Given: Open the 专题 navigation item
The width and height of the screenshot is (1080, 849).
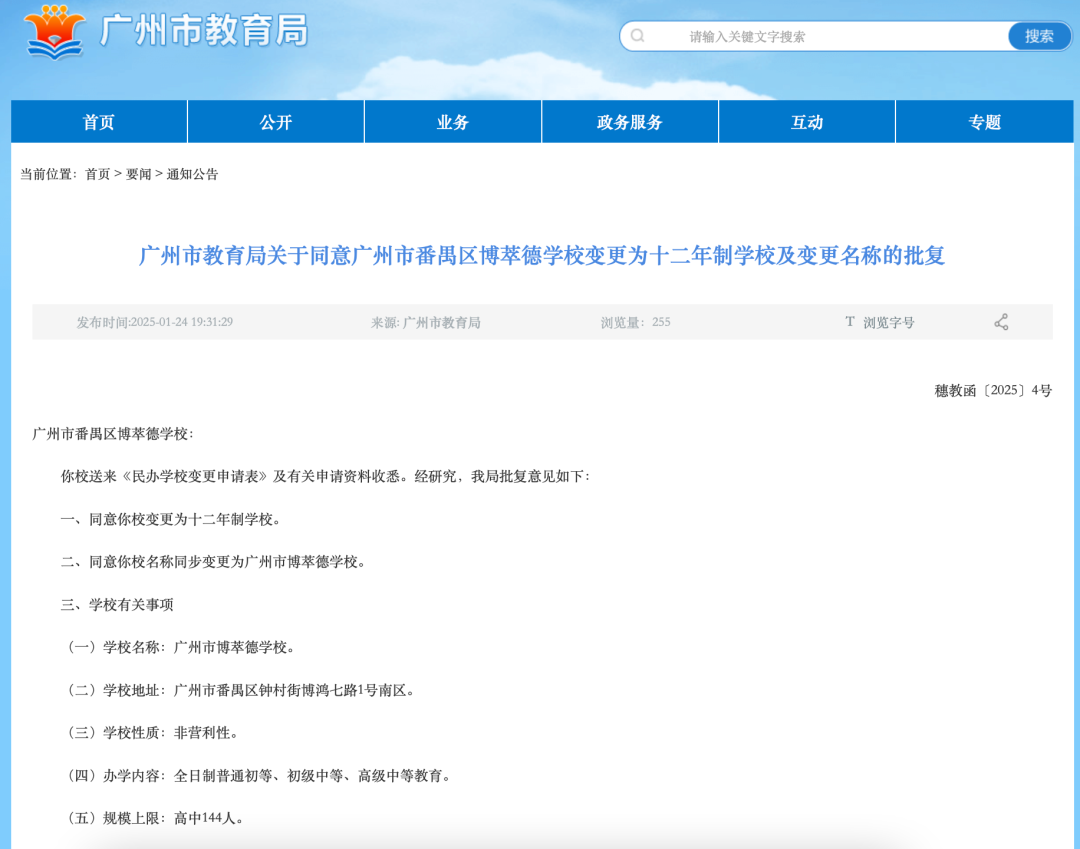Looking at the screenshot, I should click(984, 122).
